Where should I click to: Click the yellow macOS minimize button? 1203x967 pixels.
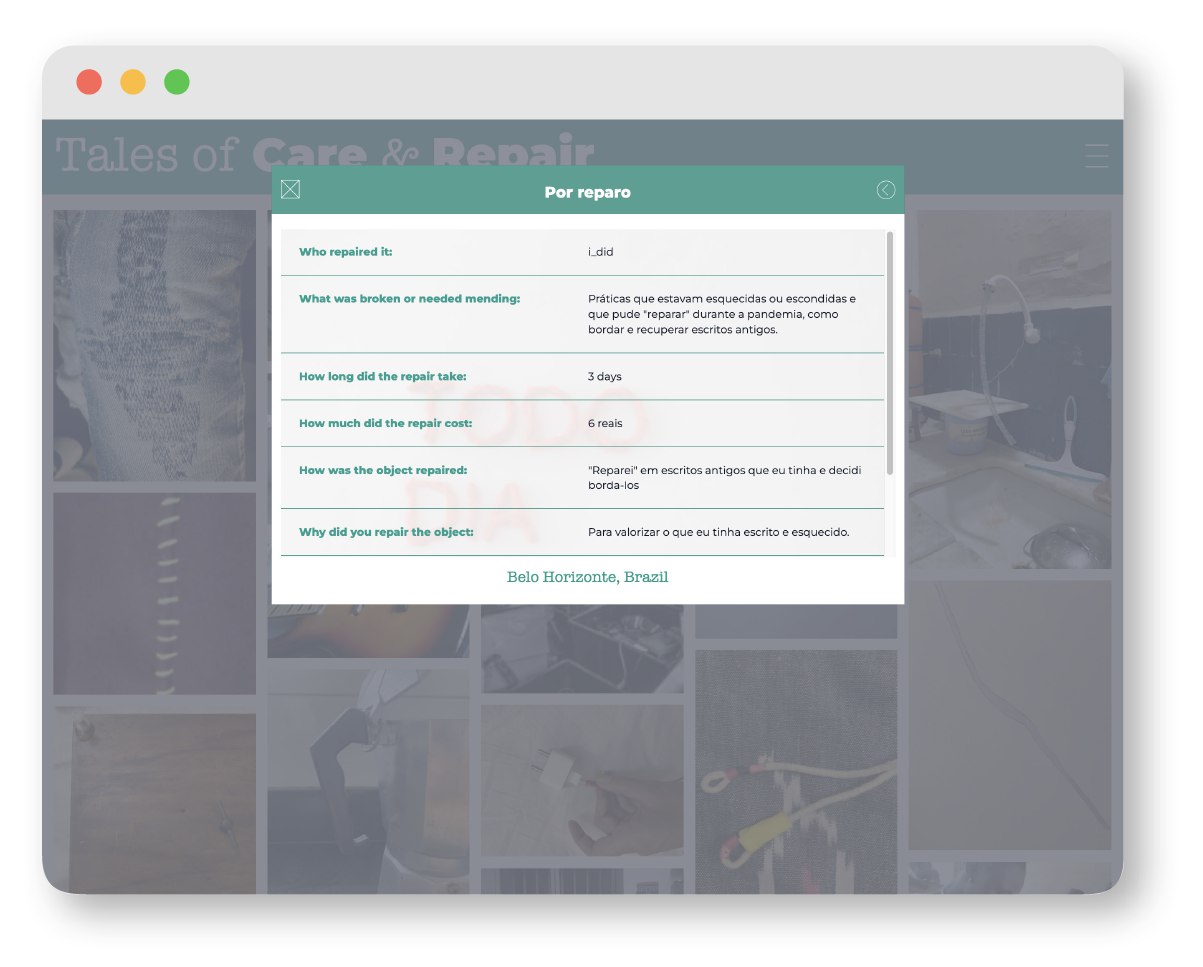133,82
